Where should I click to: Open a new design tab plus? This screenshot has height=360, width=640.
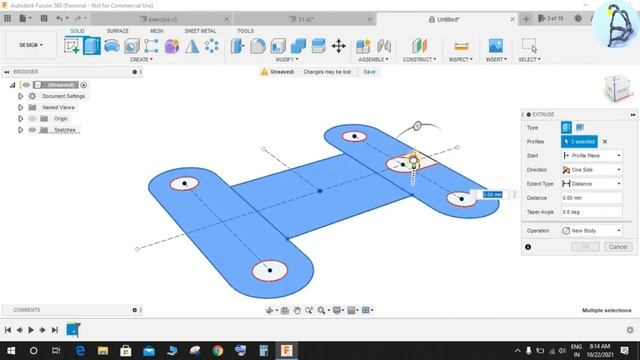(x=526, y=19)
